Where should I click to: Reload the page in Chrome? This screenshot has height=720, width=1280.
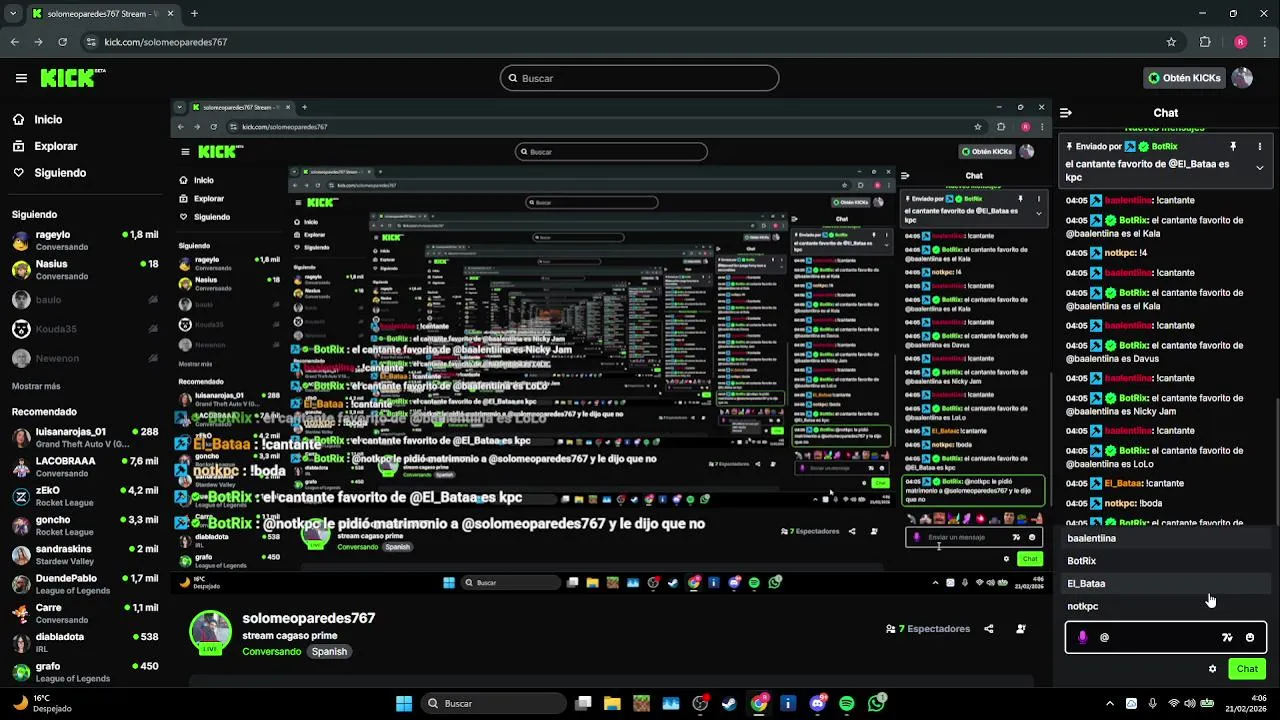[63, 42]
